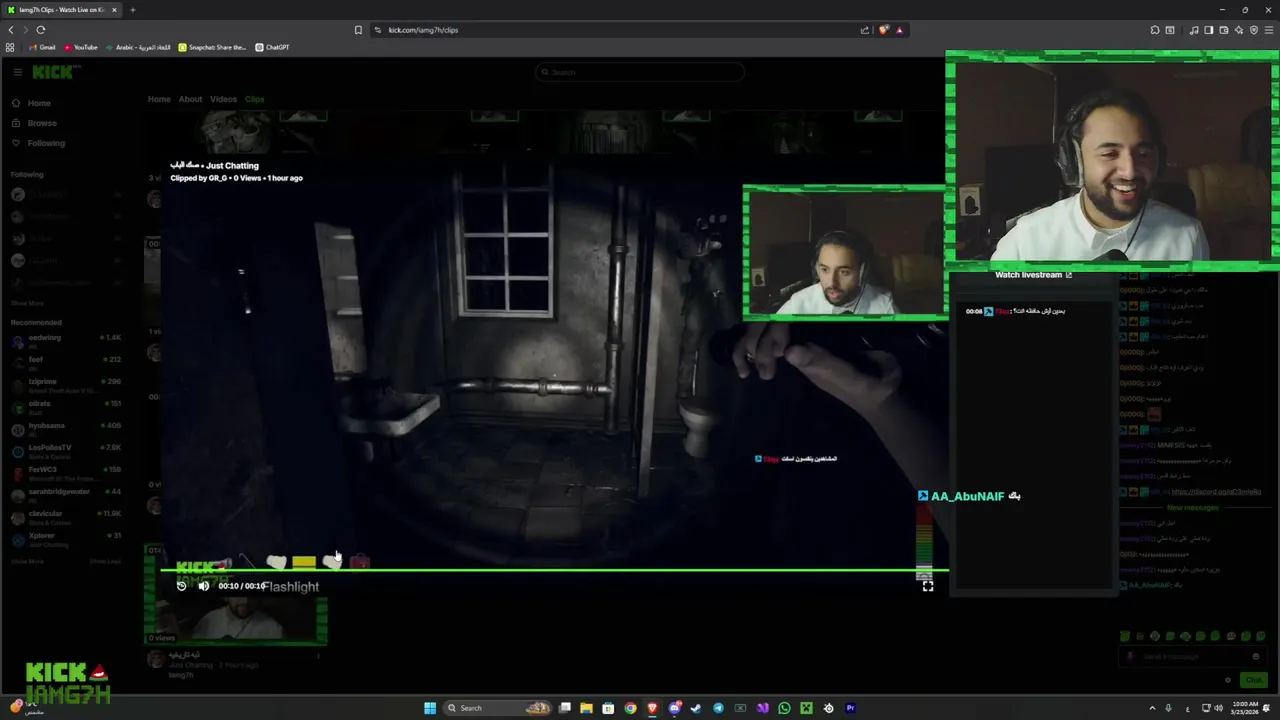
Task: Open a new browser tab
Action: pyautogui.click(x=132, y=10)
